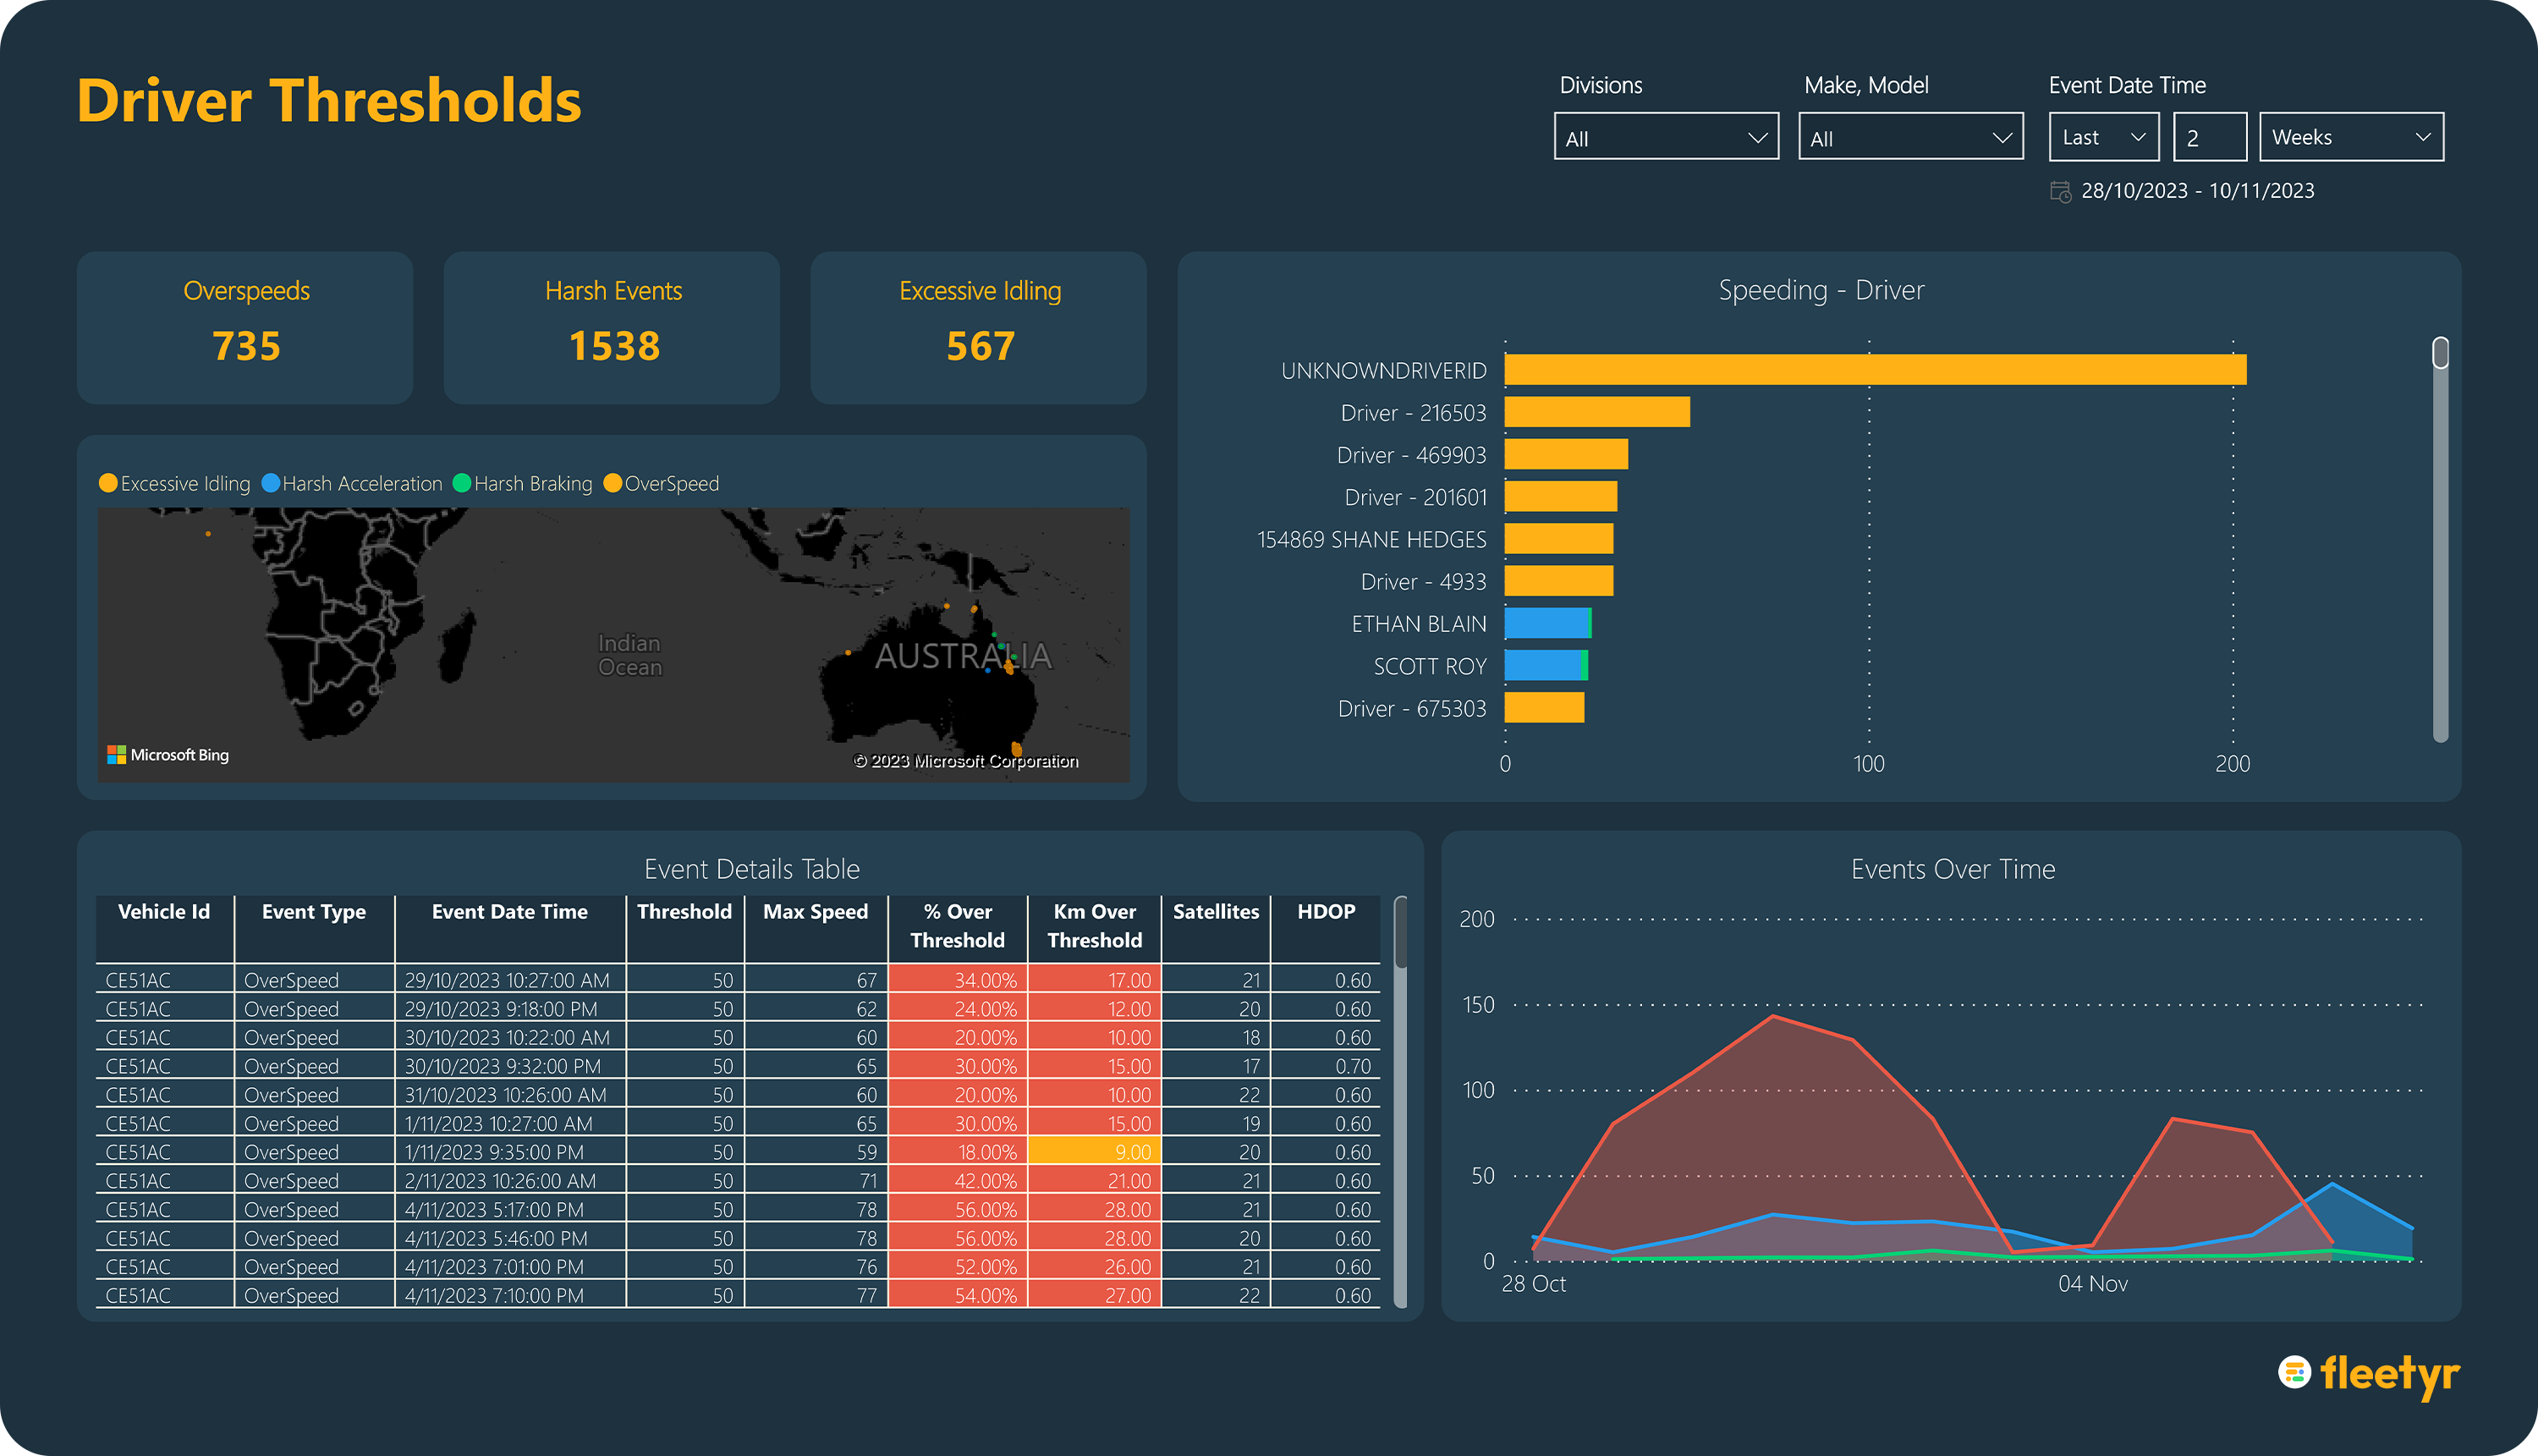The image size is (2538, 1456).
Task: Click the calendar icon beside date range
Action: point(2060,191)
